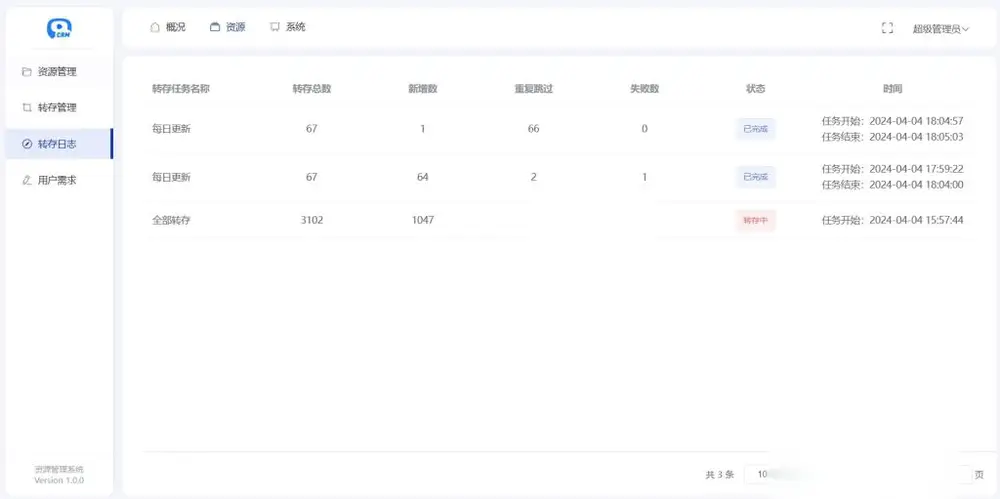Click 任务开始 2024-04-04 15:57:44 timestamp

pyautogui.click(x=893, y=220)
